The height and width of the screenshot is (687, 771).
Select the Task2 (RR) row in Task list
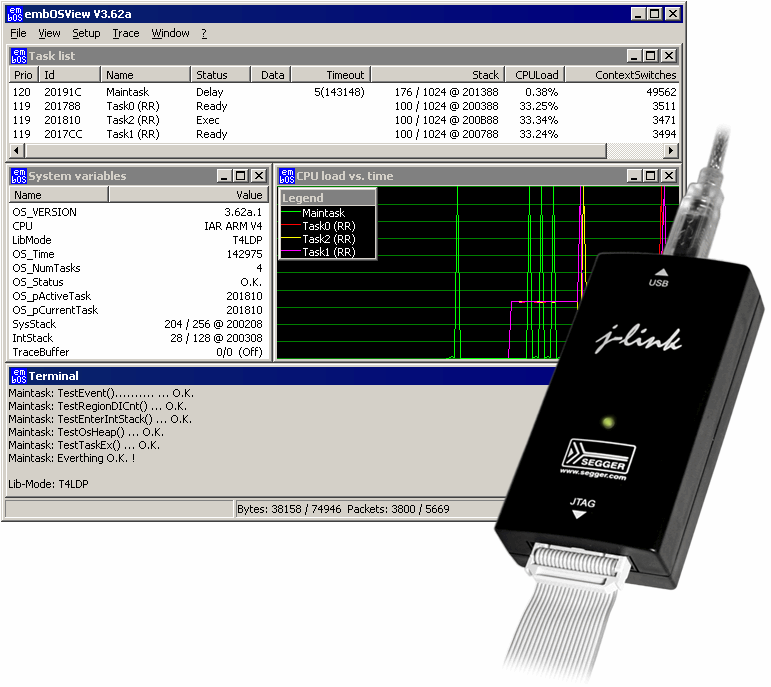tap(344, 120)
